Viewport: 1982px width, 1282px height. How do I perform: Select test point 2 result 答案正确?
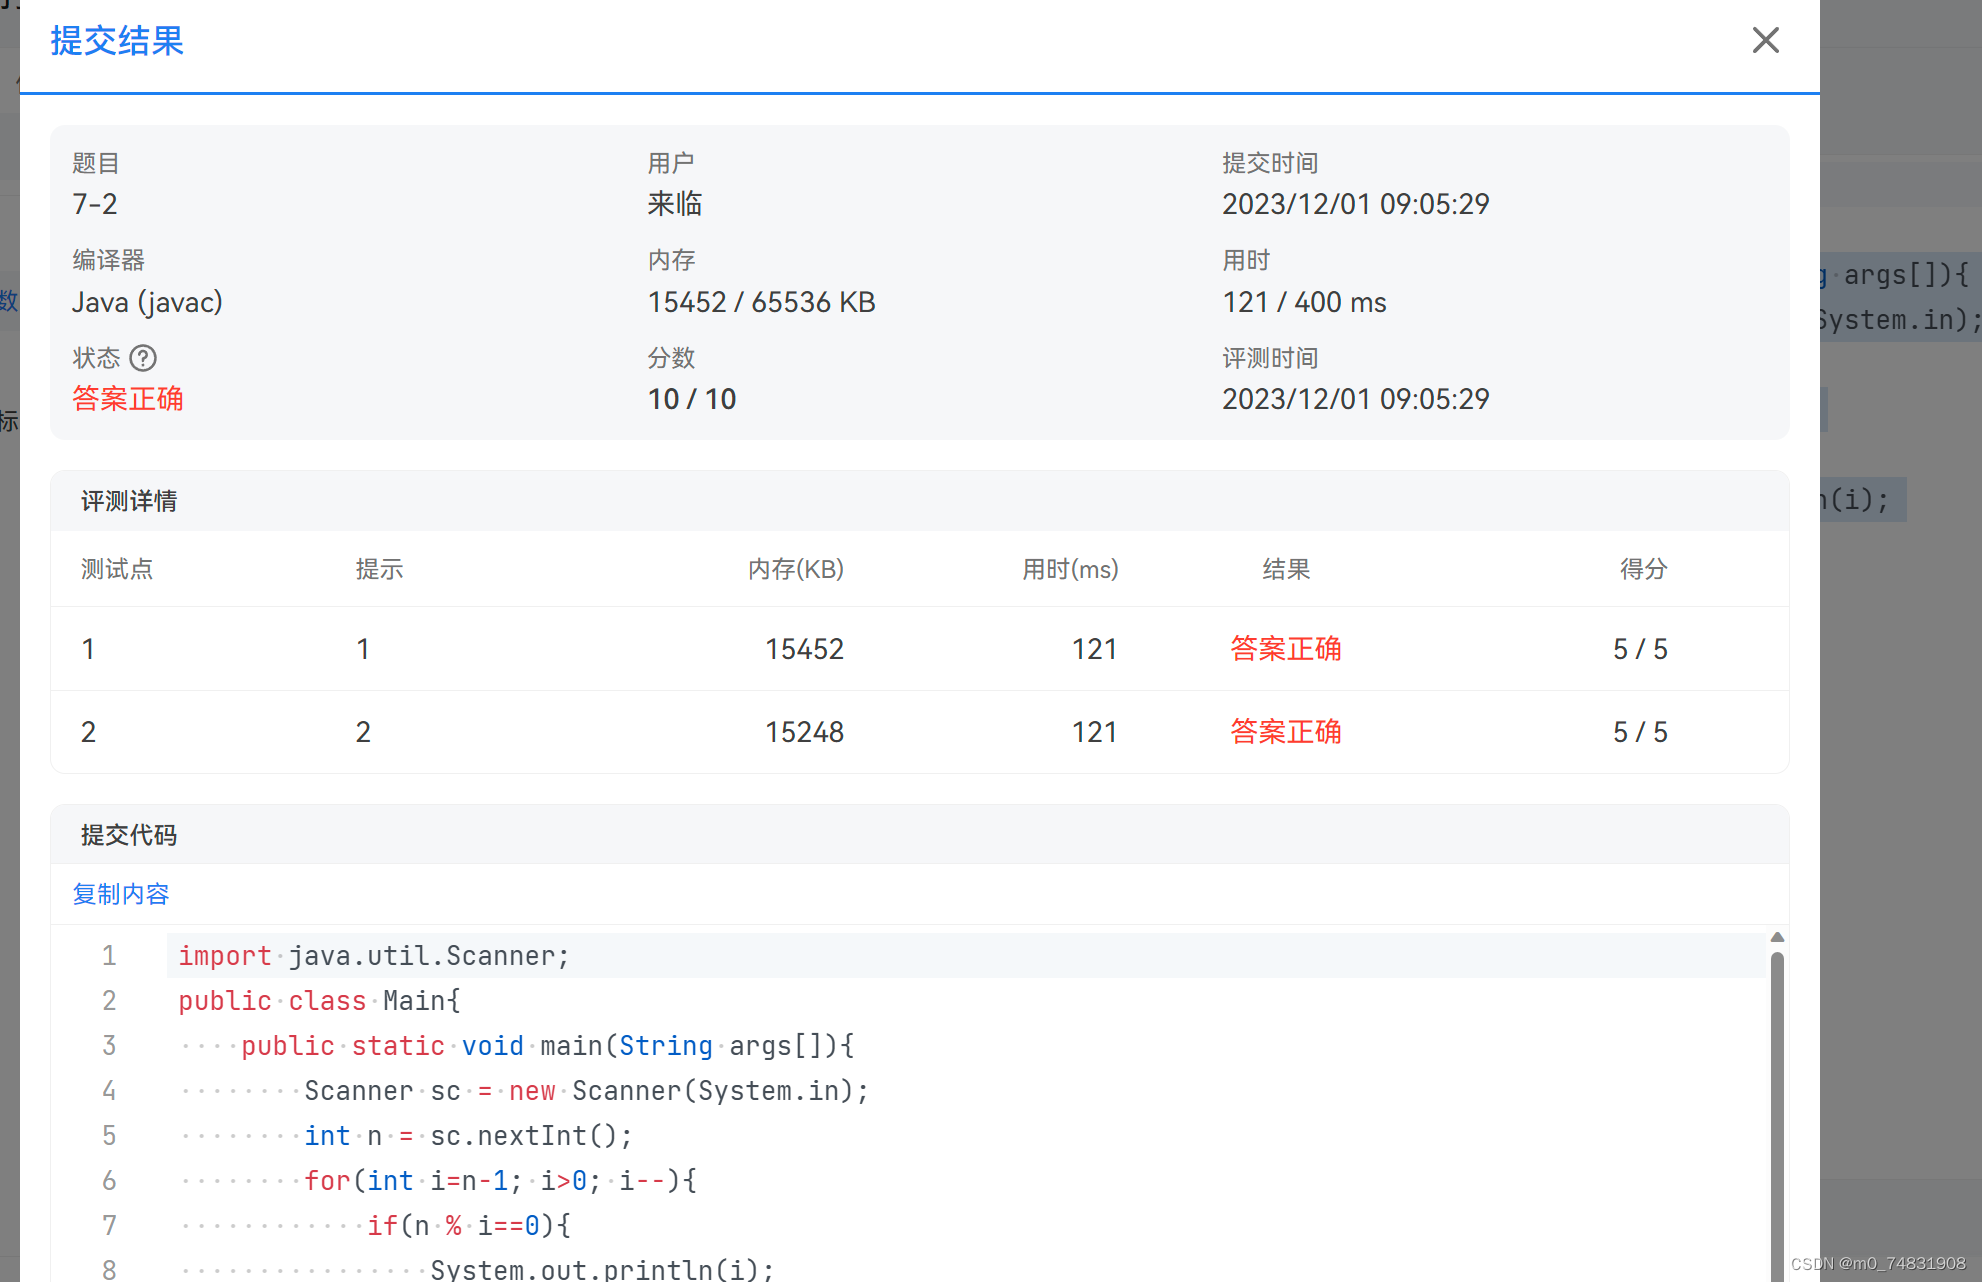coord(1285,732)
